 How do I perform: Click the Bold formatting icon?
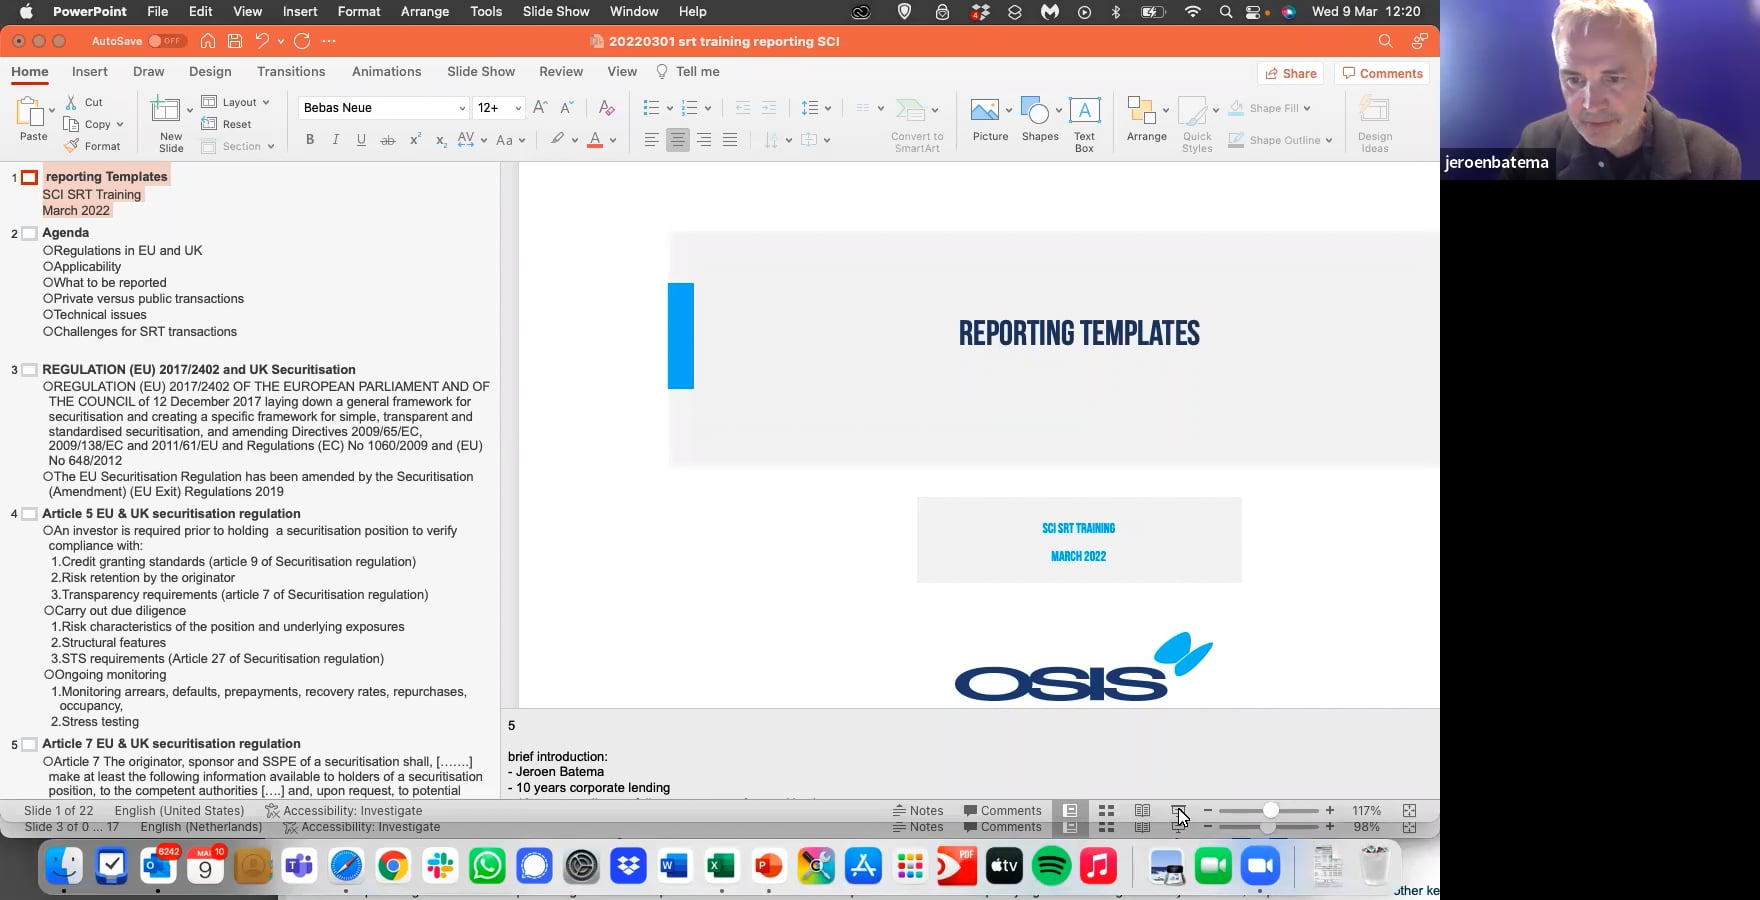point(310,140)
